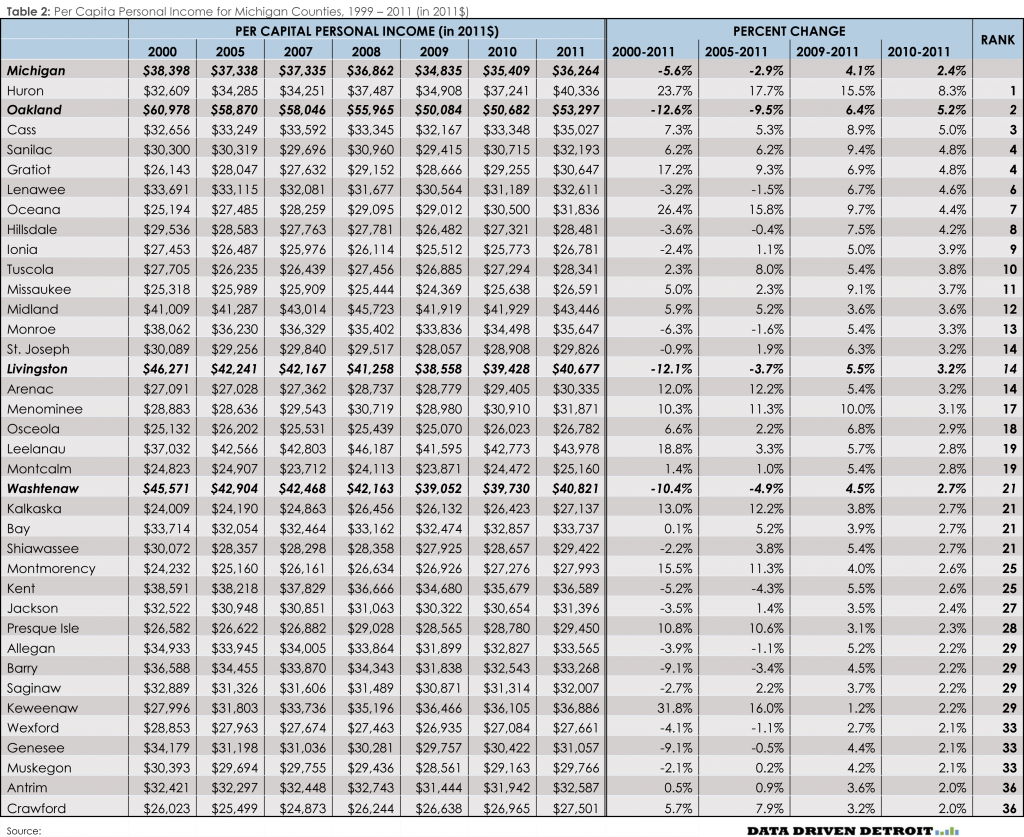Click the Crawford county name

point(36,808)
